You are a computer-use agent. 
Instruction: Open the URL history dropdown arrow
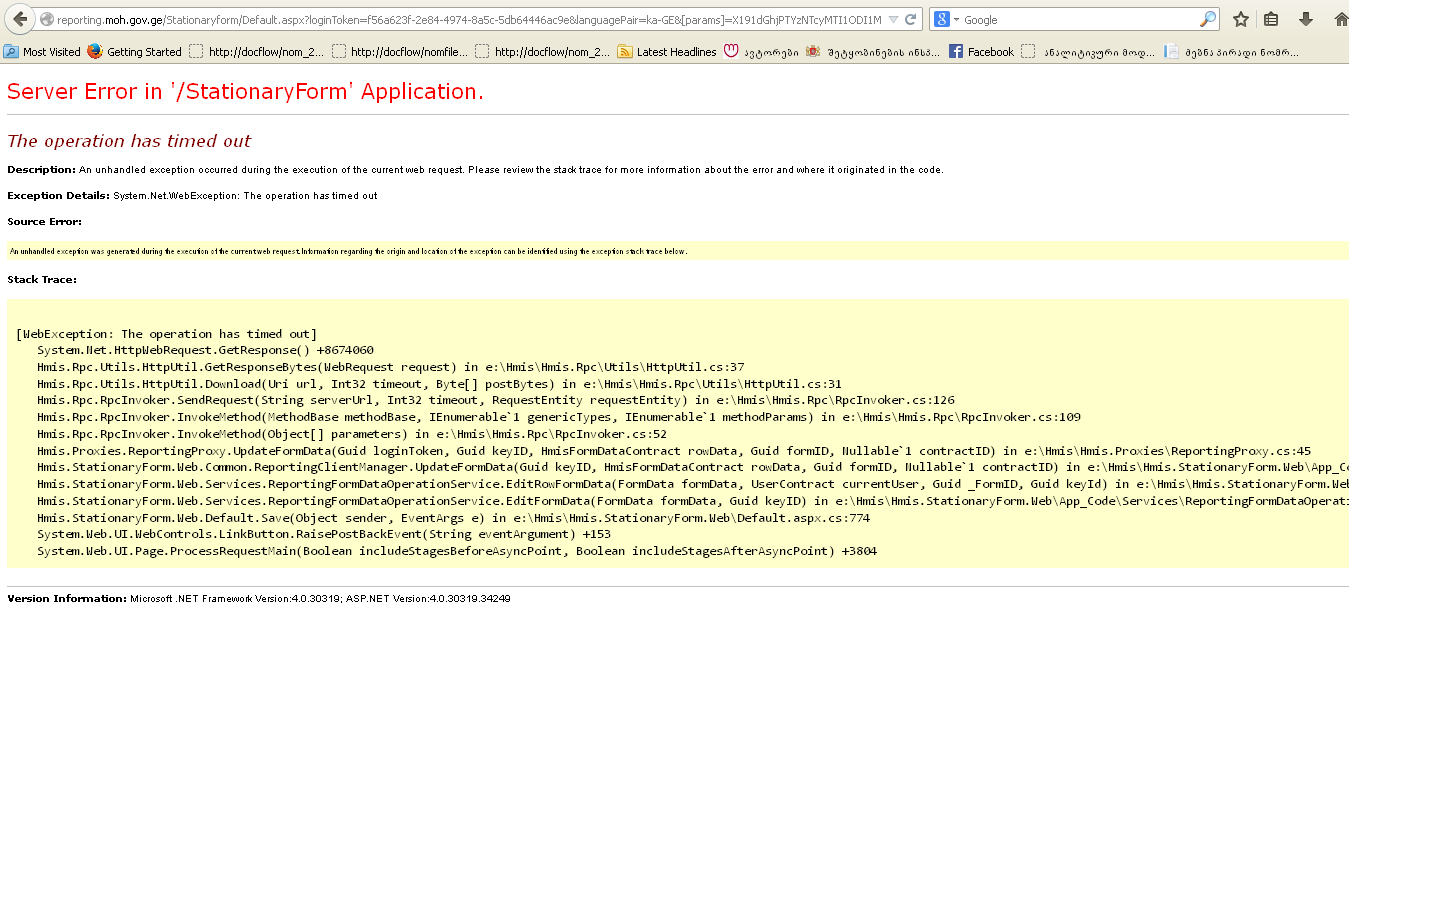(893, 19)
